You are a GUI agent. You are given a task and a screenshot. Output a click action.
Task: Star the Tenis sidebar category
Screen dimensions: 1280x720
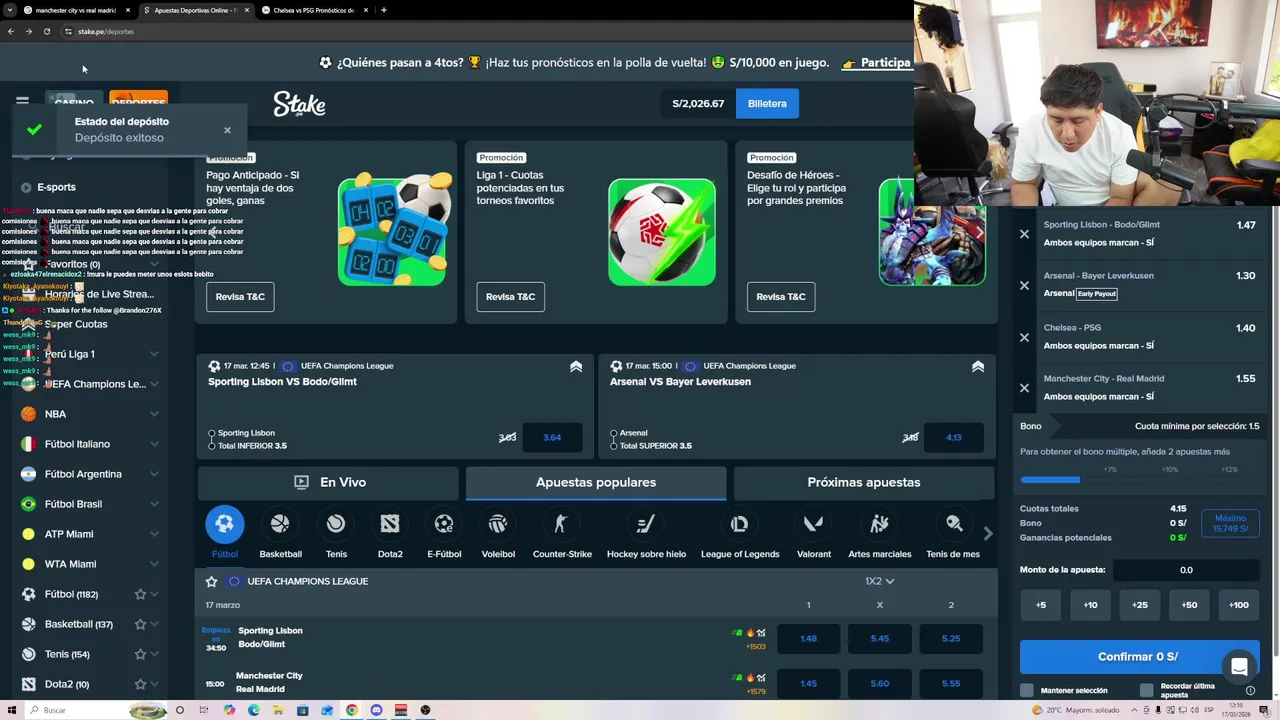pyautogui.click(x=140, y=654)
